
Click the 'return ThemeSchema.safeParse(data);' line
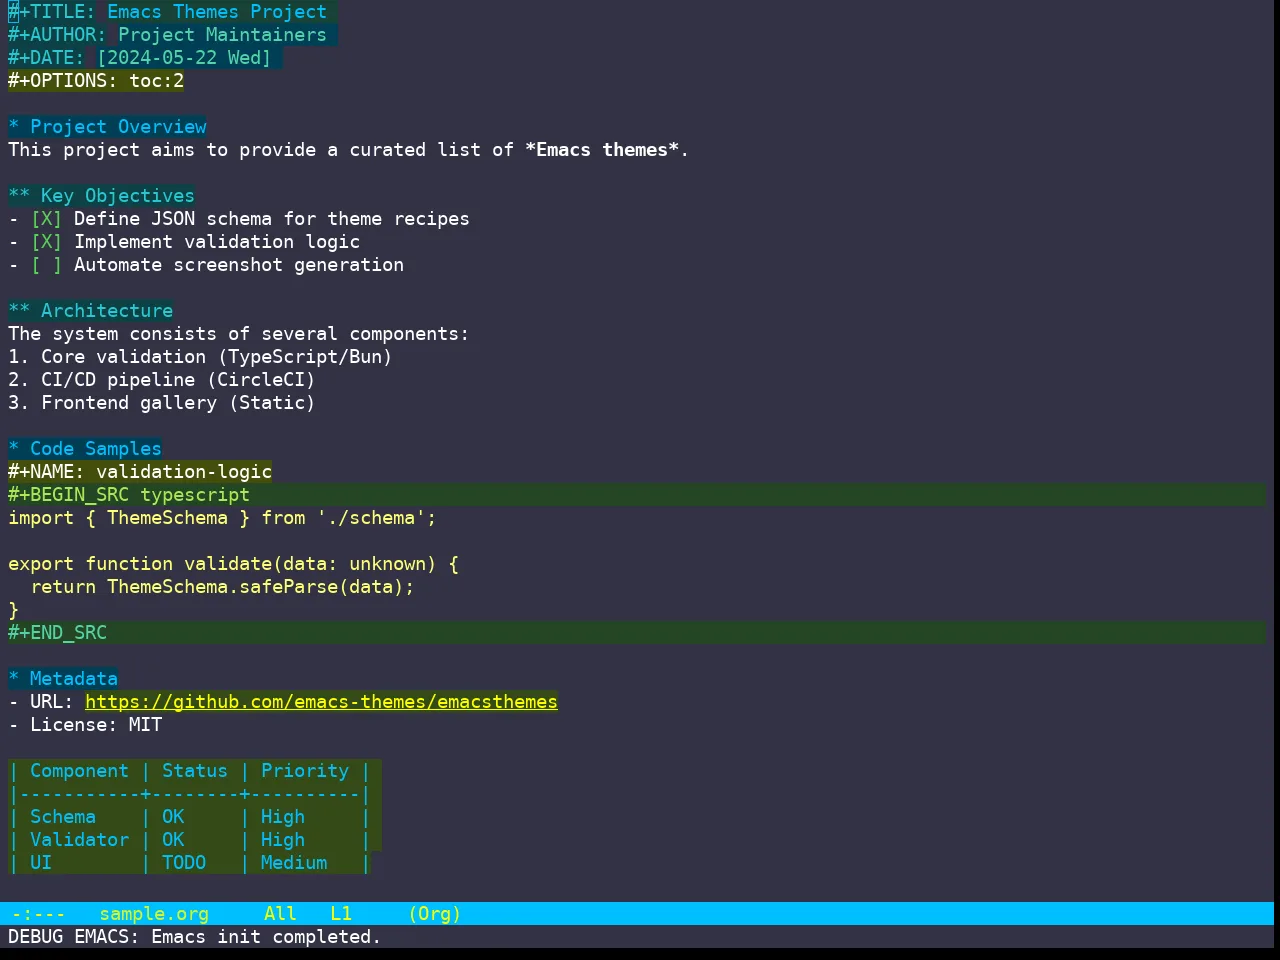tap(222, 587)
